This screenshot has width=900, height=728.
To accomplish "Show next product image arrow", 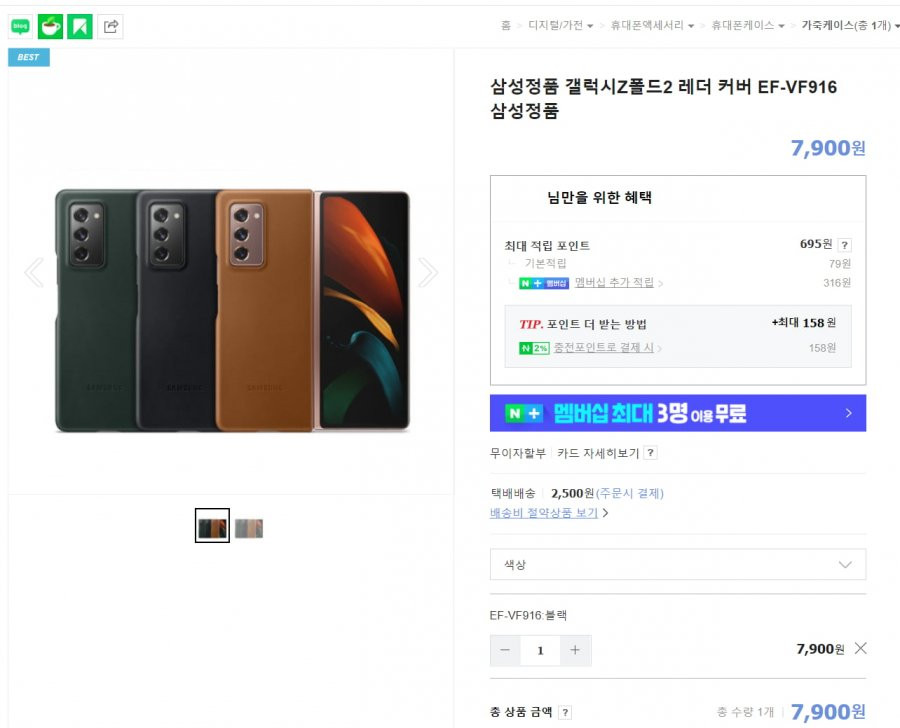I will click(428, 272).
